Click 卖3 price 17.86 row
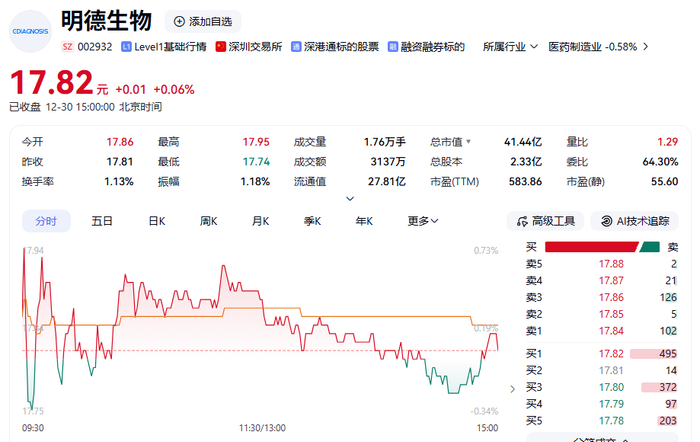Viewport: 700px width, 442px height. tap(601, 298)
